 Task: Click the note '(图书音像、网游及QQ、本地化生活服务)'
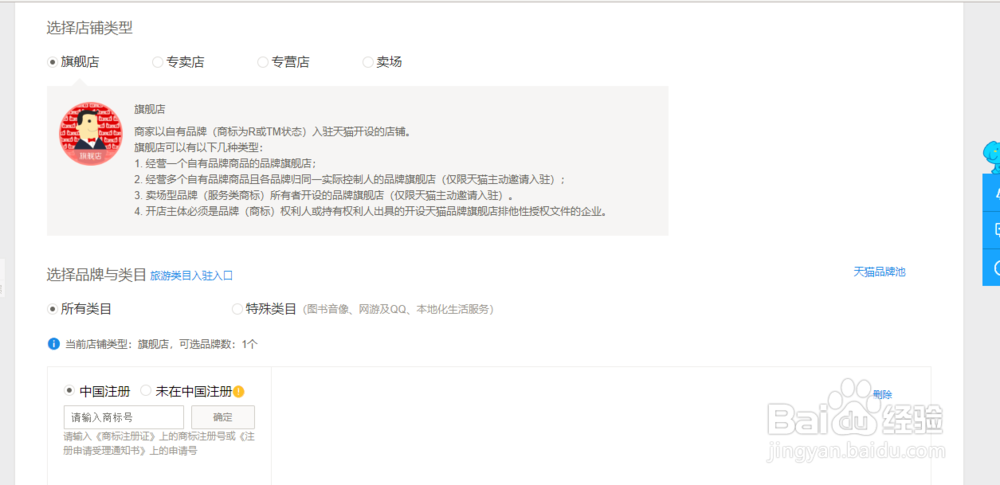(x=398, y=310)
